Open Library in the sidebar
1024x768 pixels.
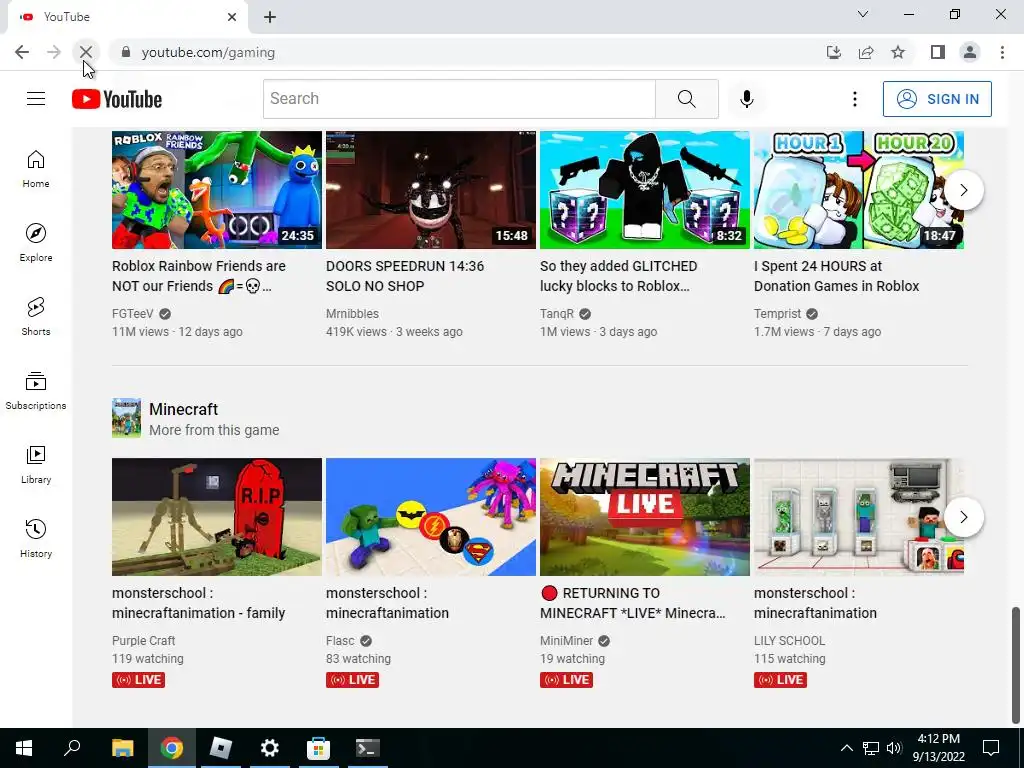click(36, 464)
